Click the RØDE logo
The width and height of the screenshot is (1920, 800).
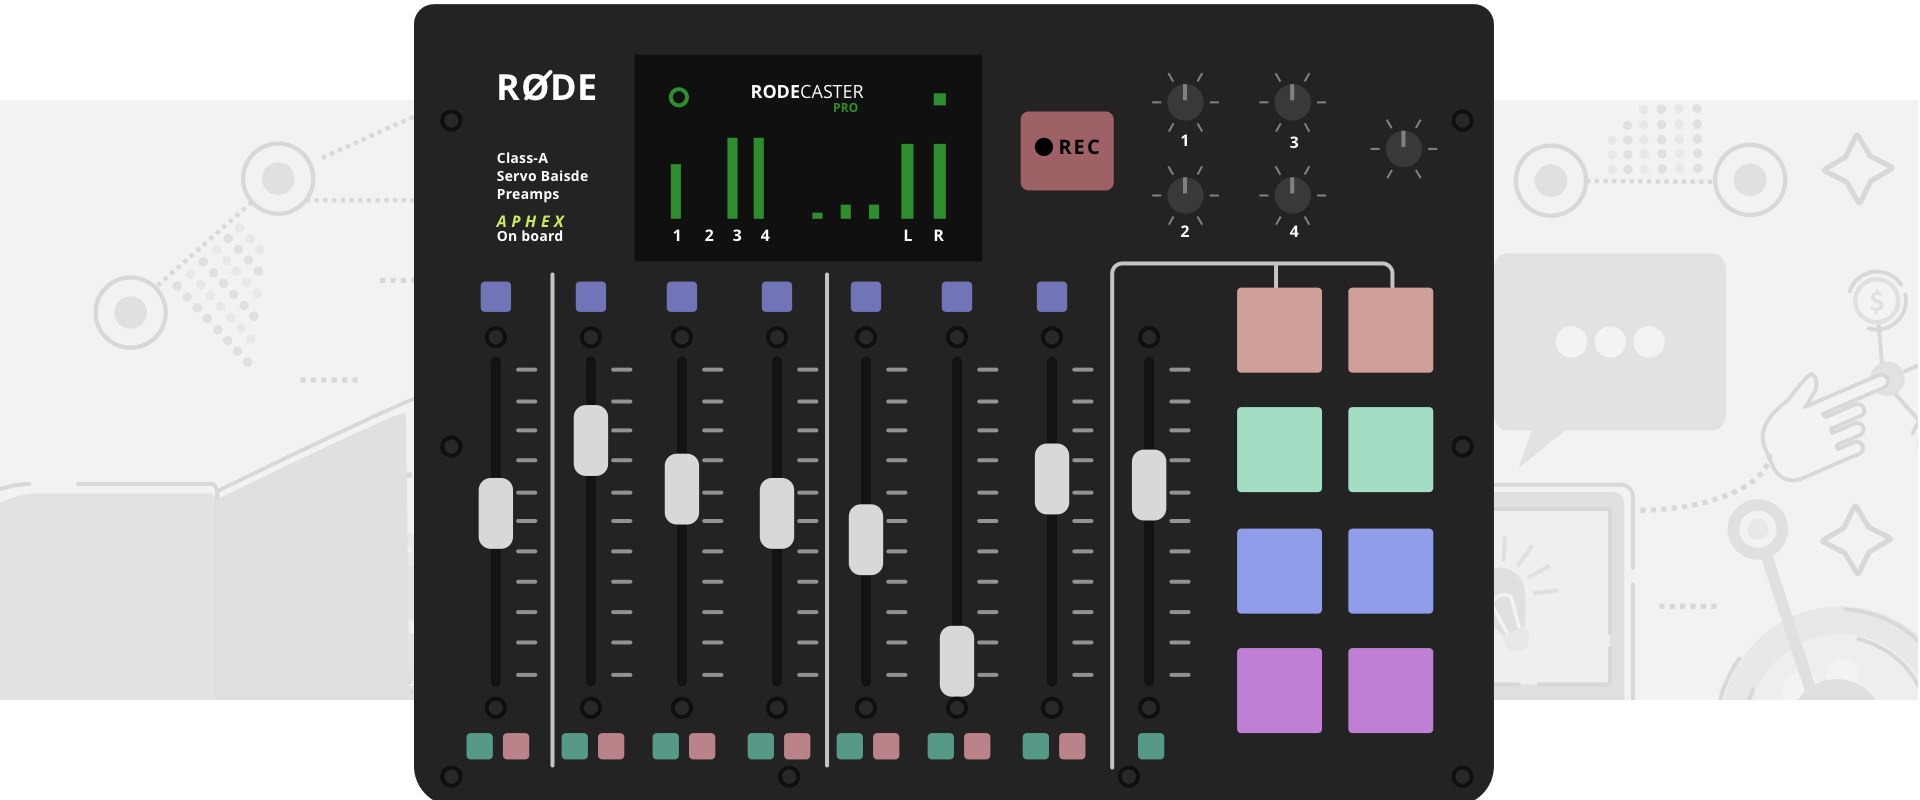coord(547,88)
